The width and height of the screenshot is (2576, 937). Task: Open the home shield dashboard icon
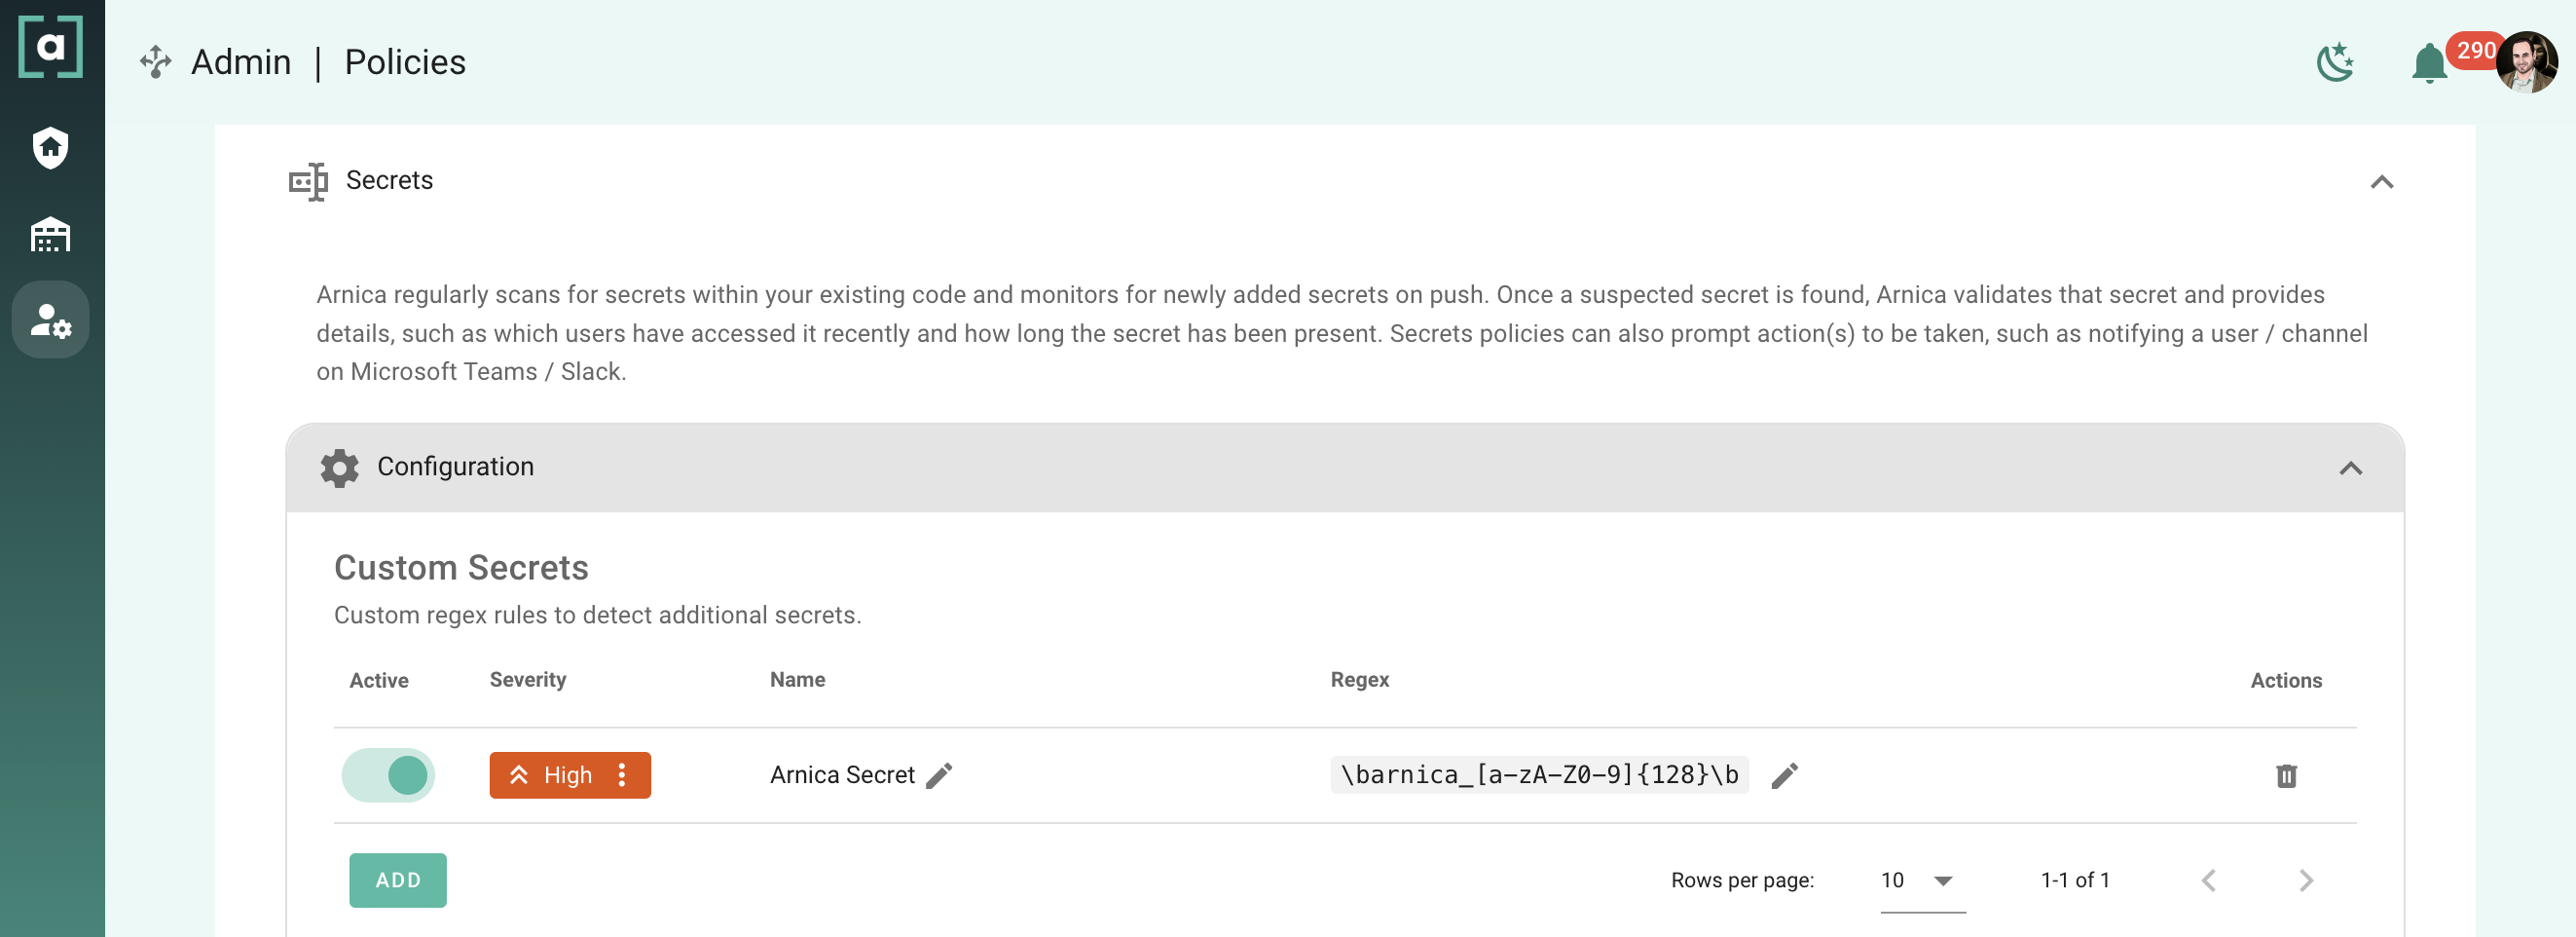click(x=50, y=148)
